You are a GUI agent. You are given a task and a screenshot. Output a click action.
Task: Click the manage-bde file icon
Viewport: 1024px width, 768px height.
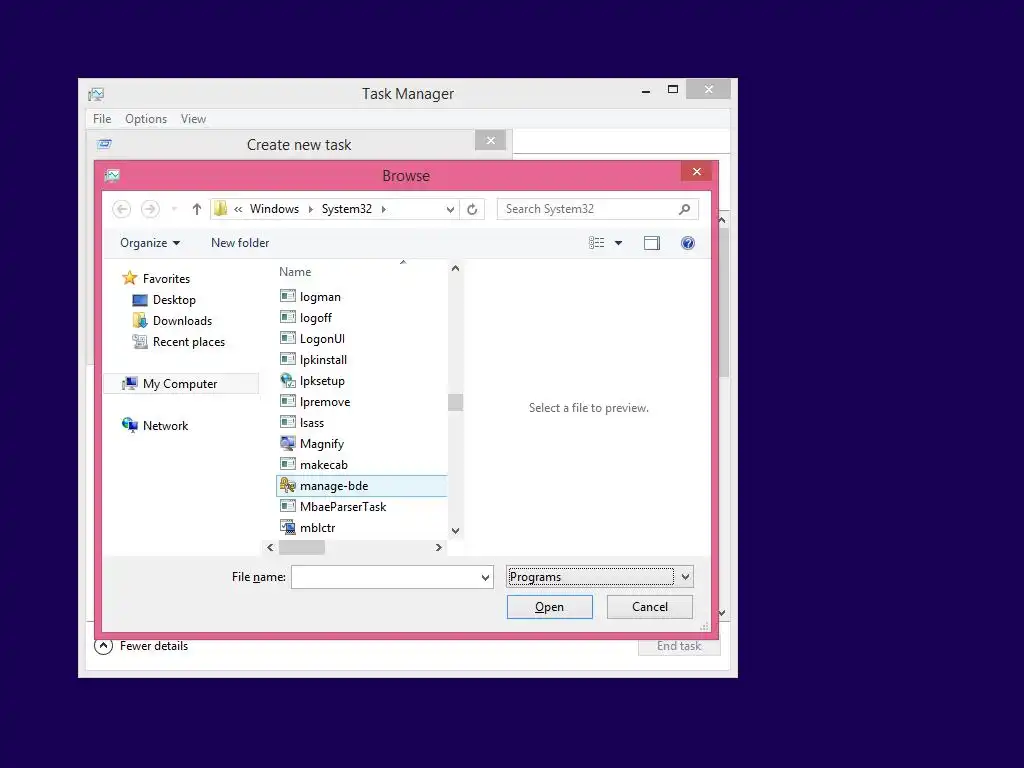[287, 485]
